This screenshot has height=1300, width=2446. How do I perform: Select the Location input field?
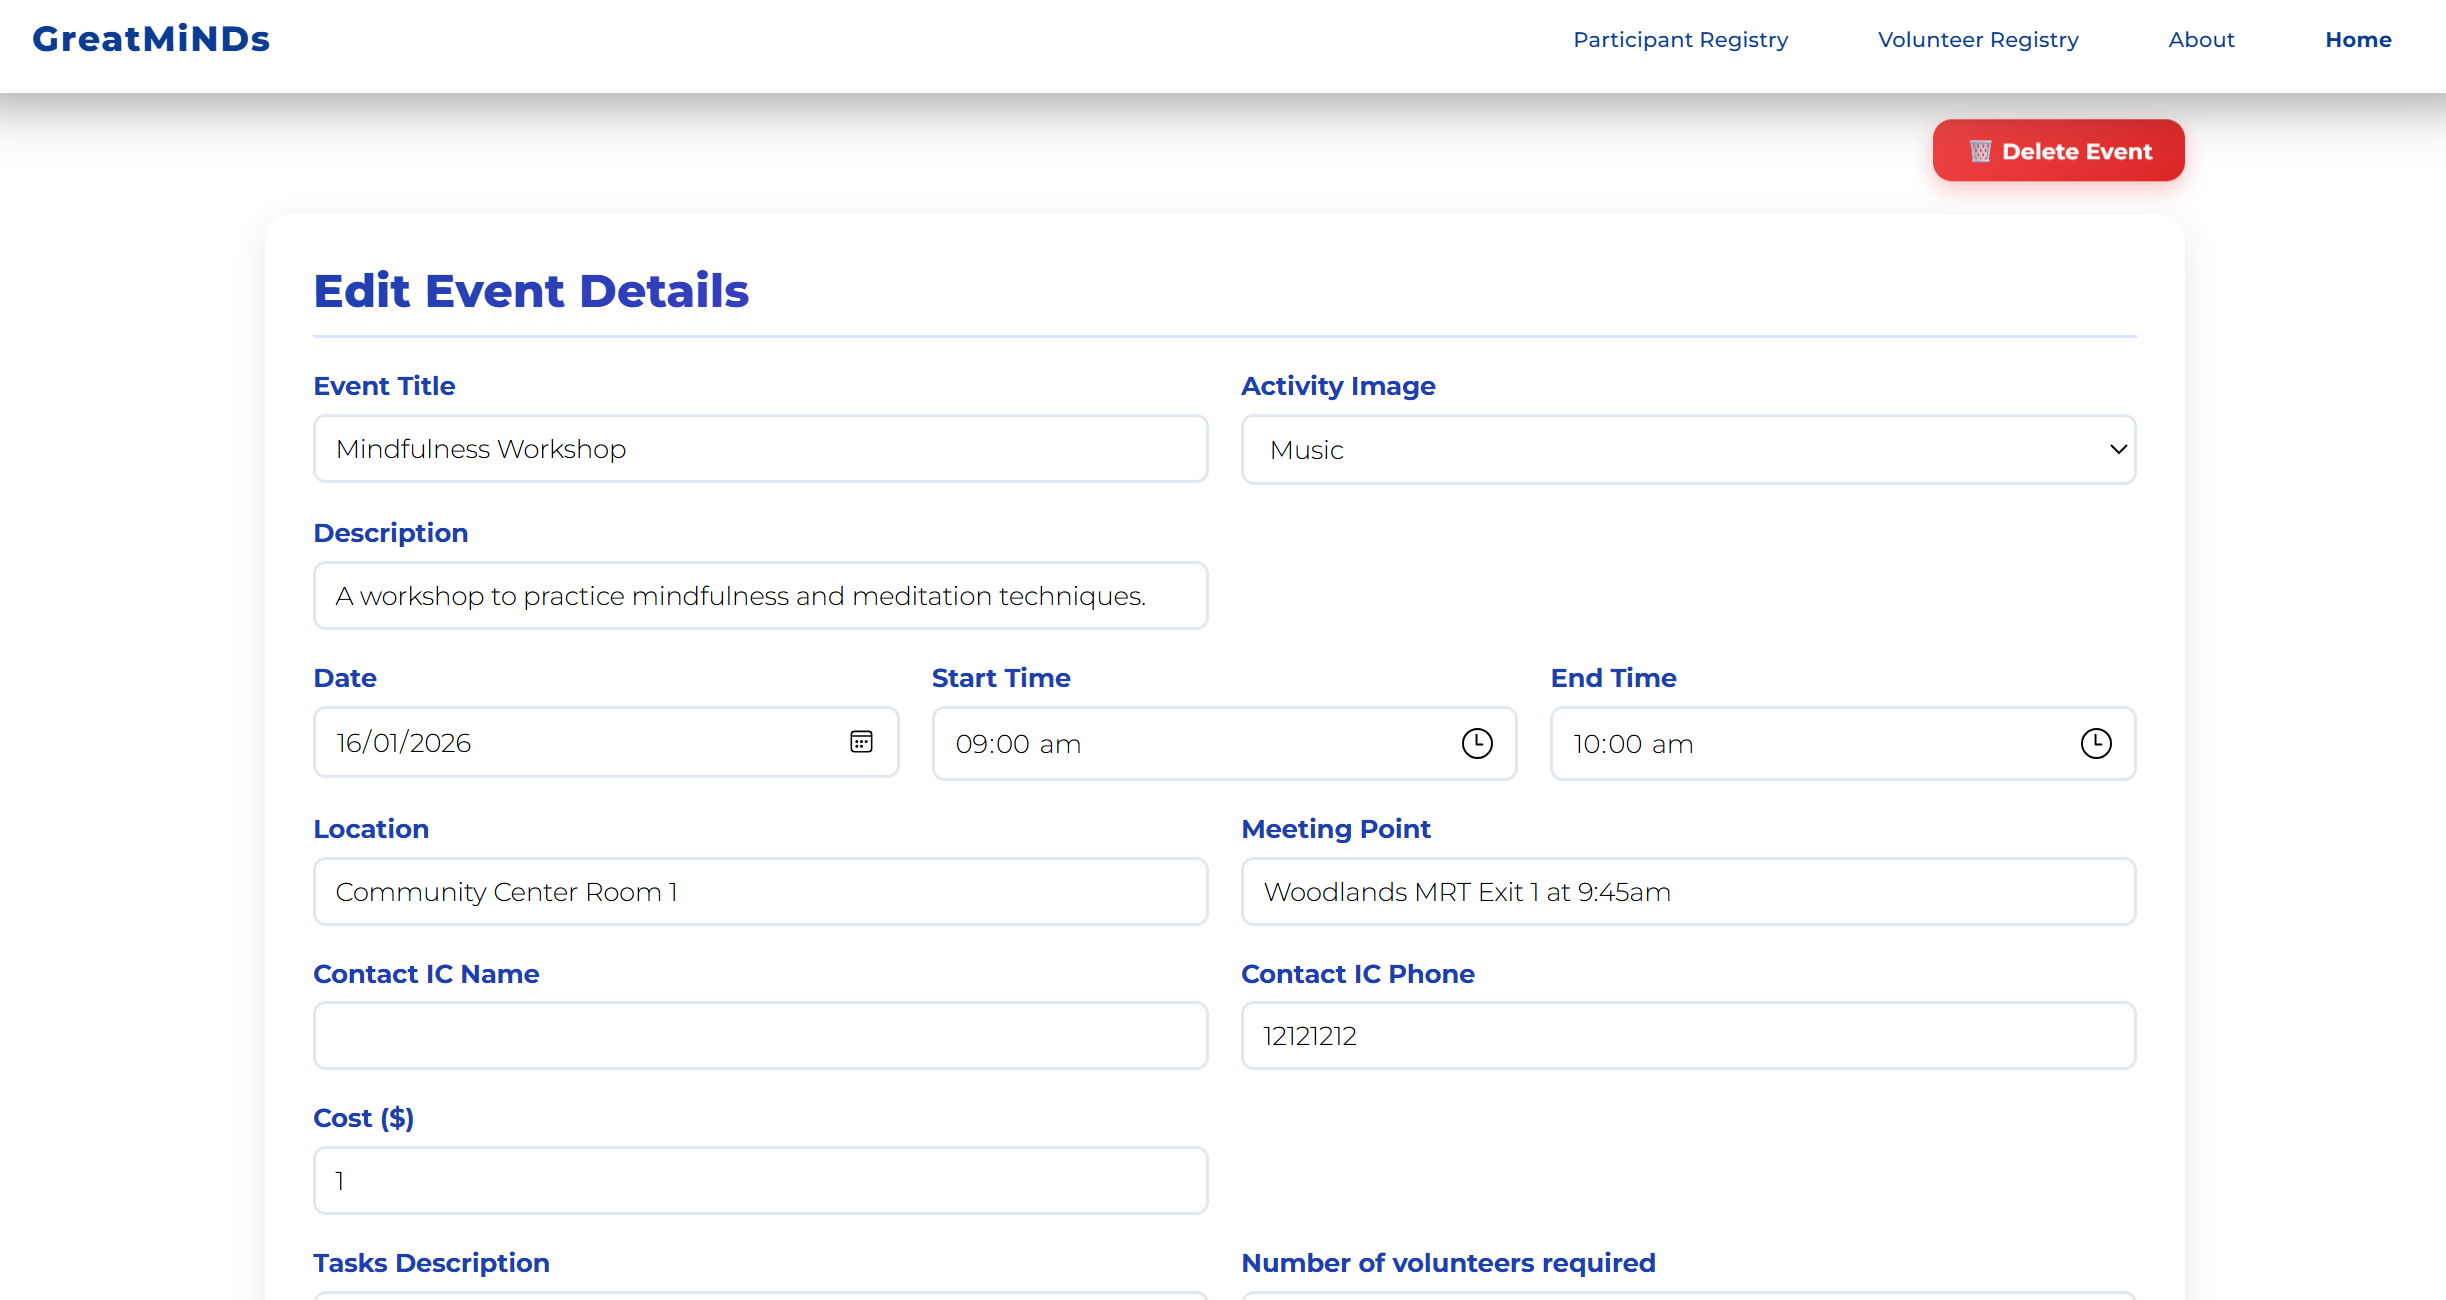[760, 892]
